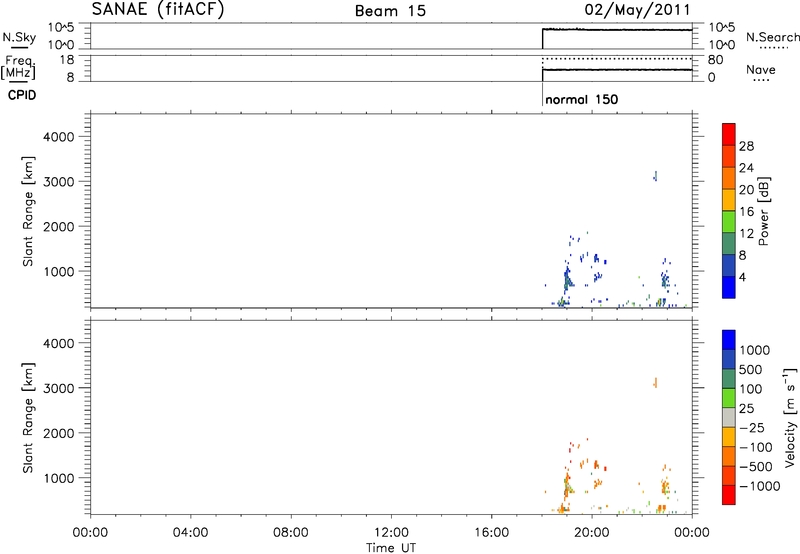Image resolution: width=800 pixels, height=554 pixels.
Task: Click the blue top velocity color swatch
Action: [x=729, y=339]
